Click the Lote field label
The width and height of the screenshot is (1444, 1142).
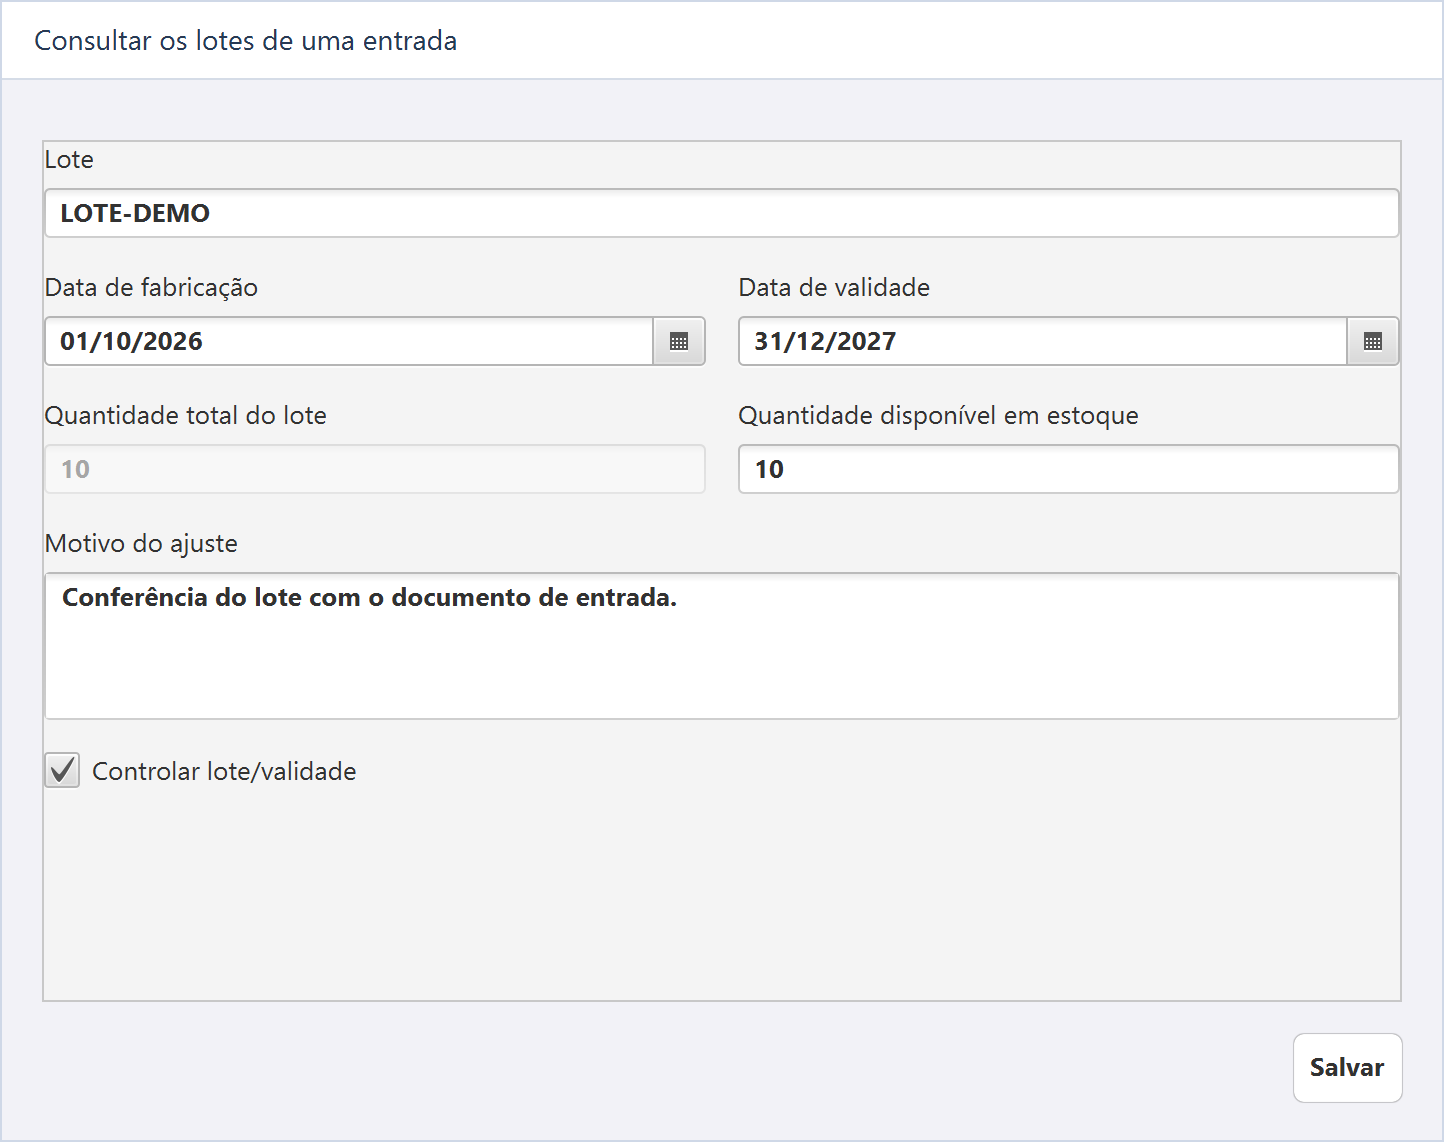point(69,160)
